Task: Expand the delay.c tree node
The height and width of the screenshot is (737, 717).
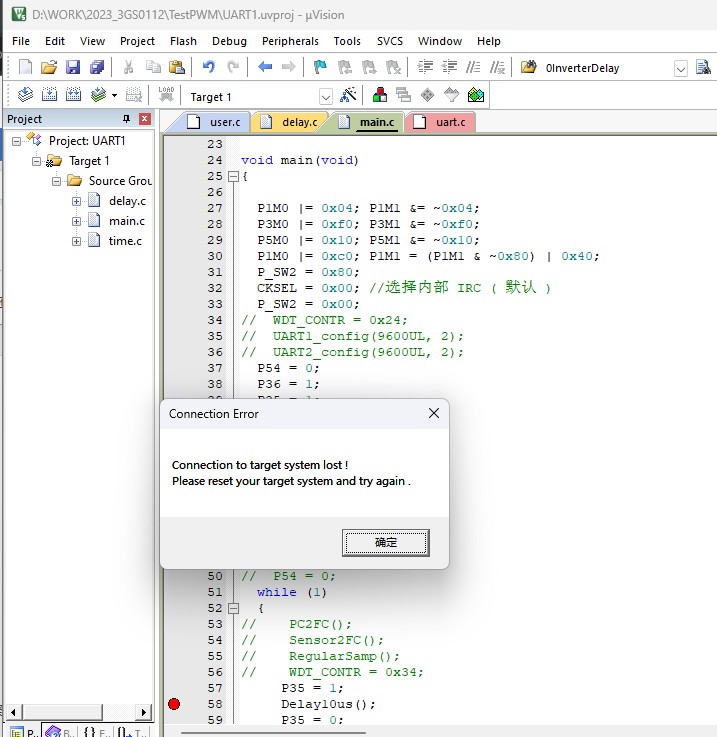Action: (76, 201)
